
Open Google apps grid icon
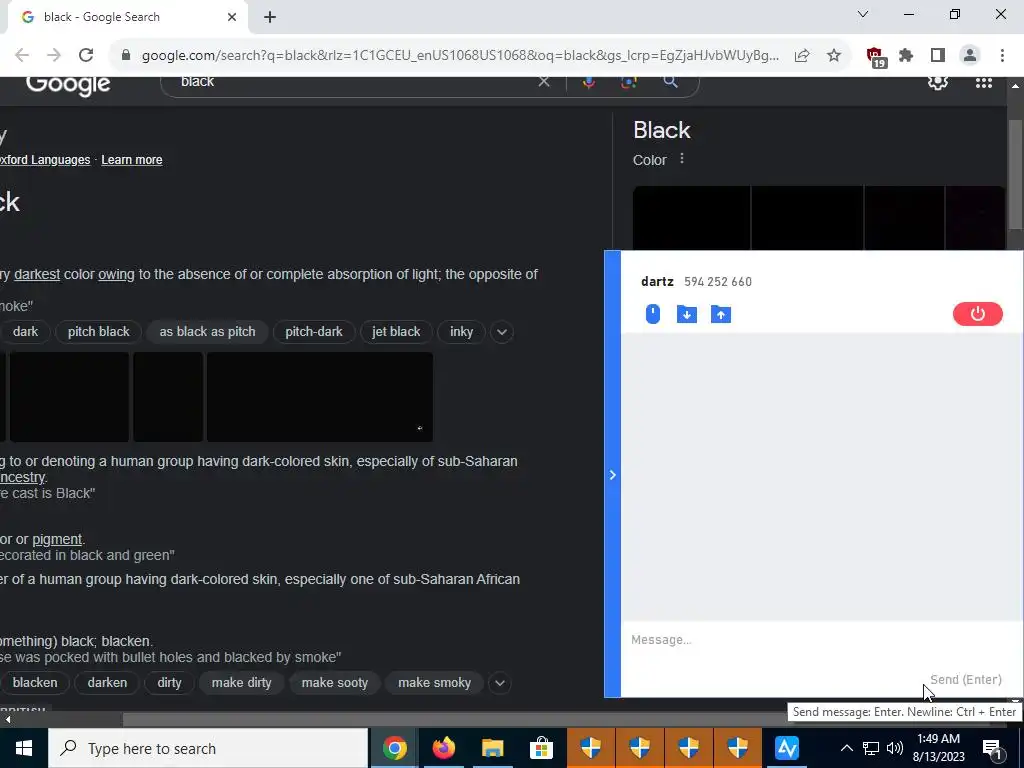tap(984, 82)
